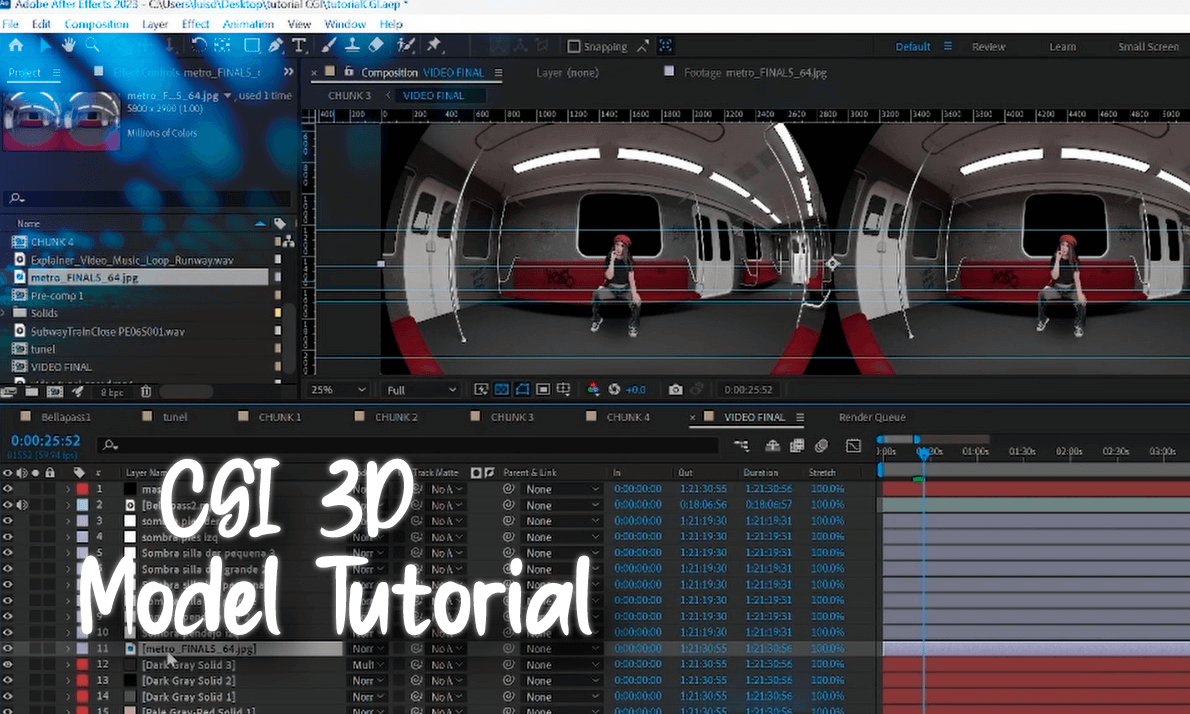Image resolution: width=1190 pixels, height=714 pixels.
Task: Activate the Clone Stamp tool
Action: [x=350, y=44]
